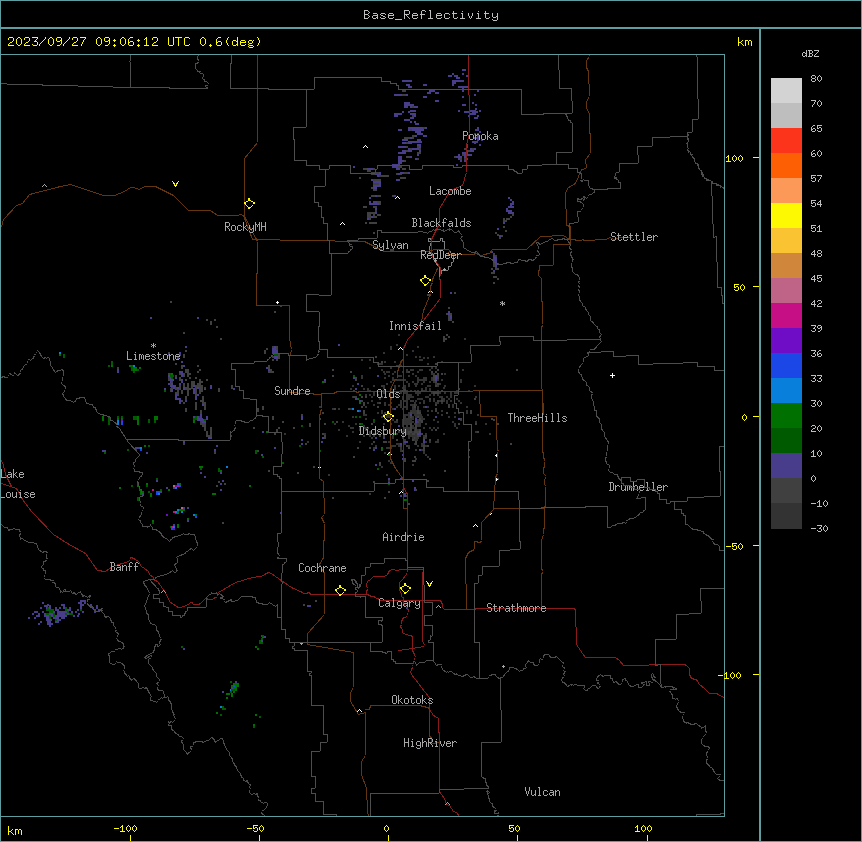862x842 pixels.
Task: Pick the indigo 0-10 dBZ legend band
Action: tap(786, 466)
